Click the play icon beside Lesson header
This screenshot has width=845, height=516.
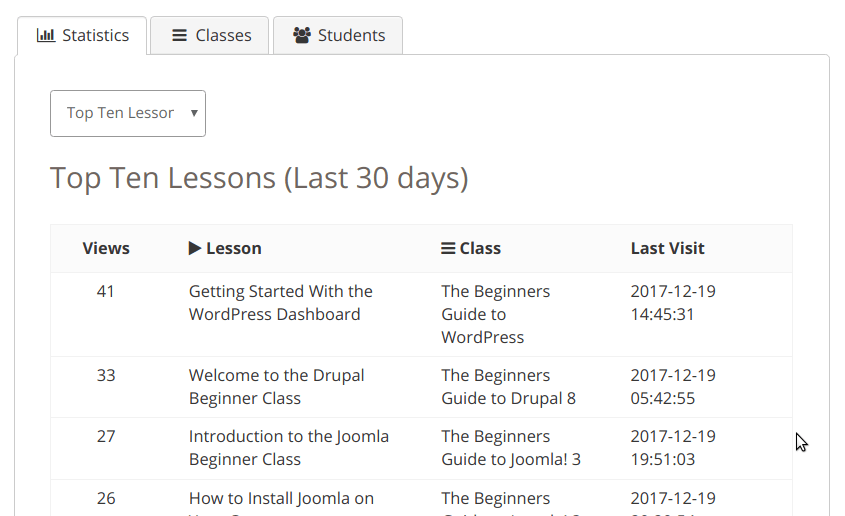tap(195, 248)
